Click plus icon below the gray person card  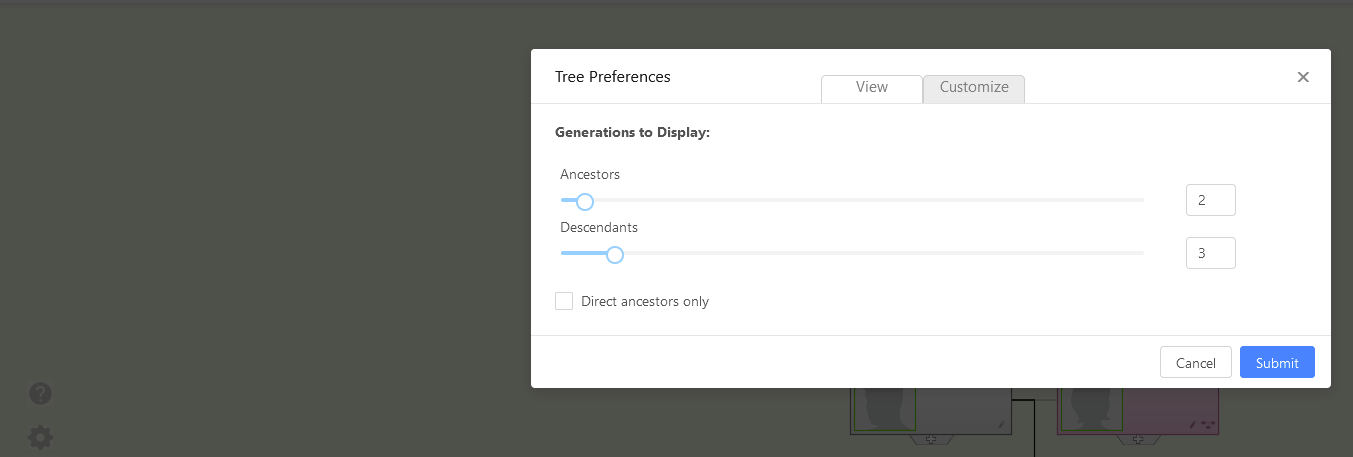coord(931,439)
